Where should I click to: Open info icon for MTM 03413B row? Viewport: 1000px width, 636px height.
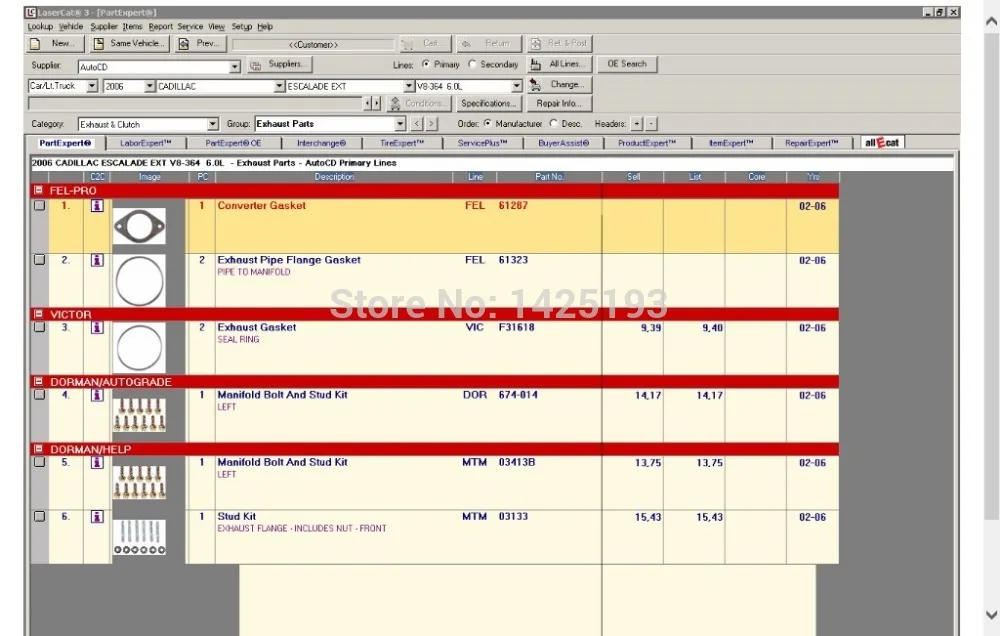click(97, 462)
